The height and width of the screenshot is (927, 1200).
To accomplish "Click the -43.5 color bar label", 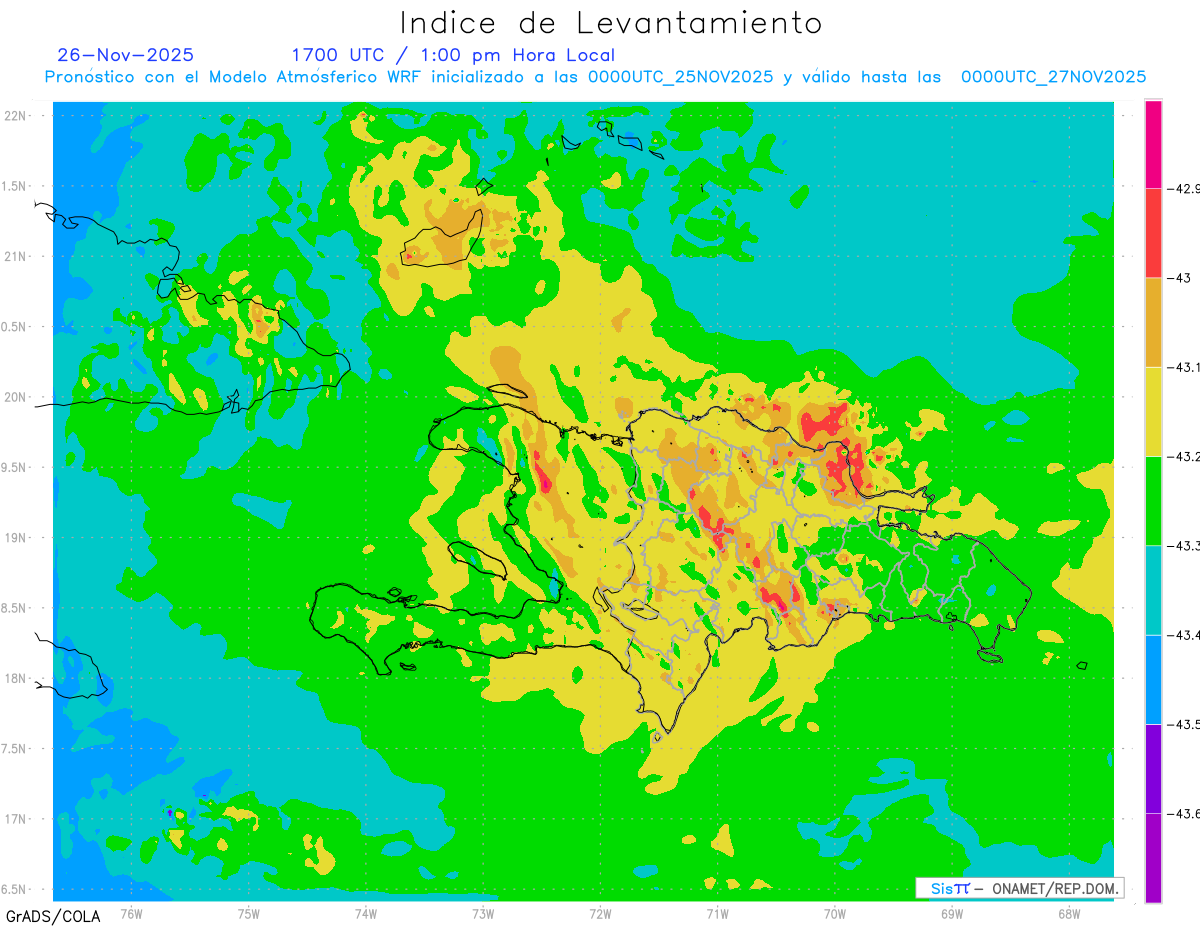I will click(x=1185, y=724).
